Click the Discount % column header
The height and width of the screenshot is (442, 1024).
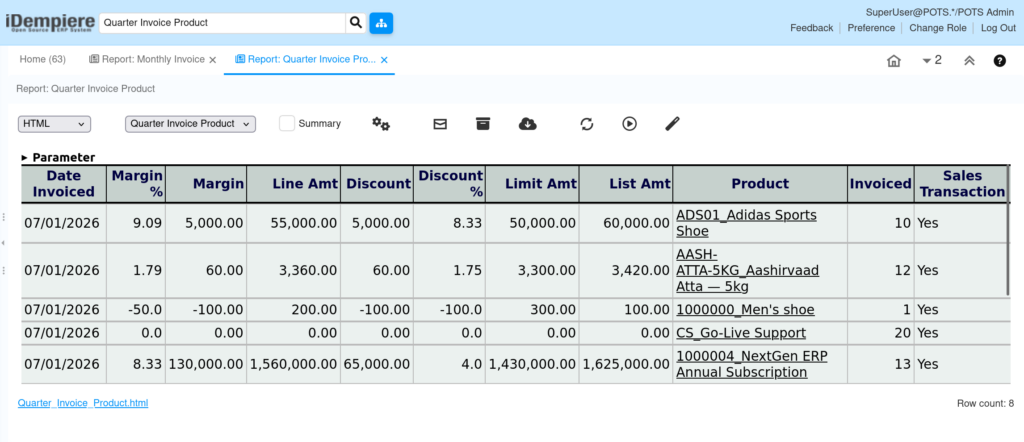(449, 184)
